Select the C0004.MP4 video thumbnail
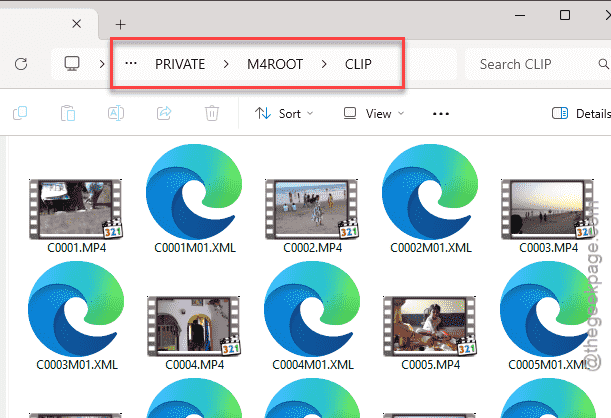 coord(194,326)
